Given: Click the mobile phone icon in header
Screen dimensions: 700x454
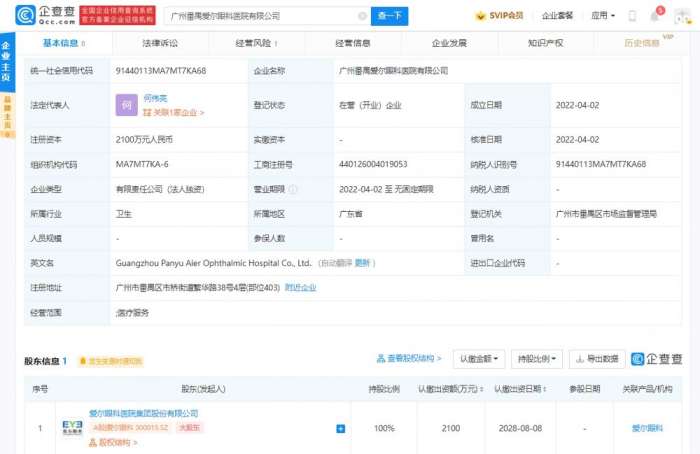Looking at the screenshot, I should 632,16.
